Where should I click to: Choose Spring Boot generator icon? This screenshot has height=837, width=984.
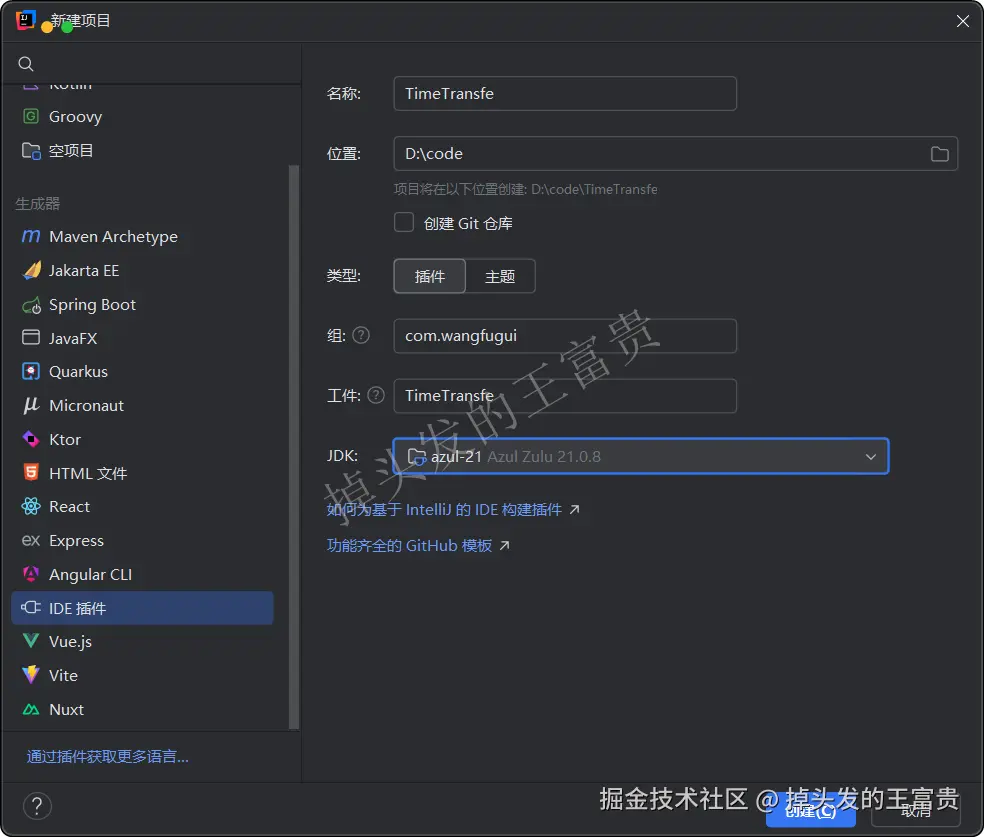pyautogui.click(x=31, y=305)
